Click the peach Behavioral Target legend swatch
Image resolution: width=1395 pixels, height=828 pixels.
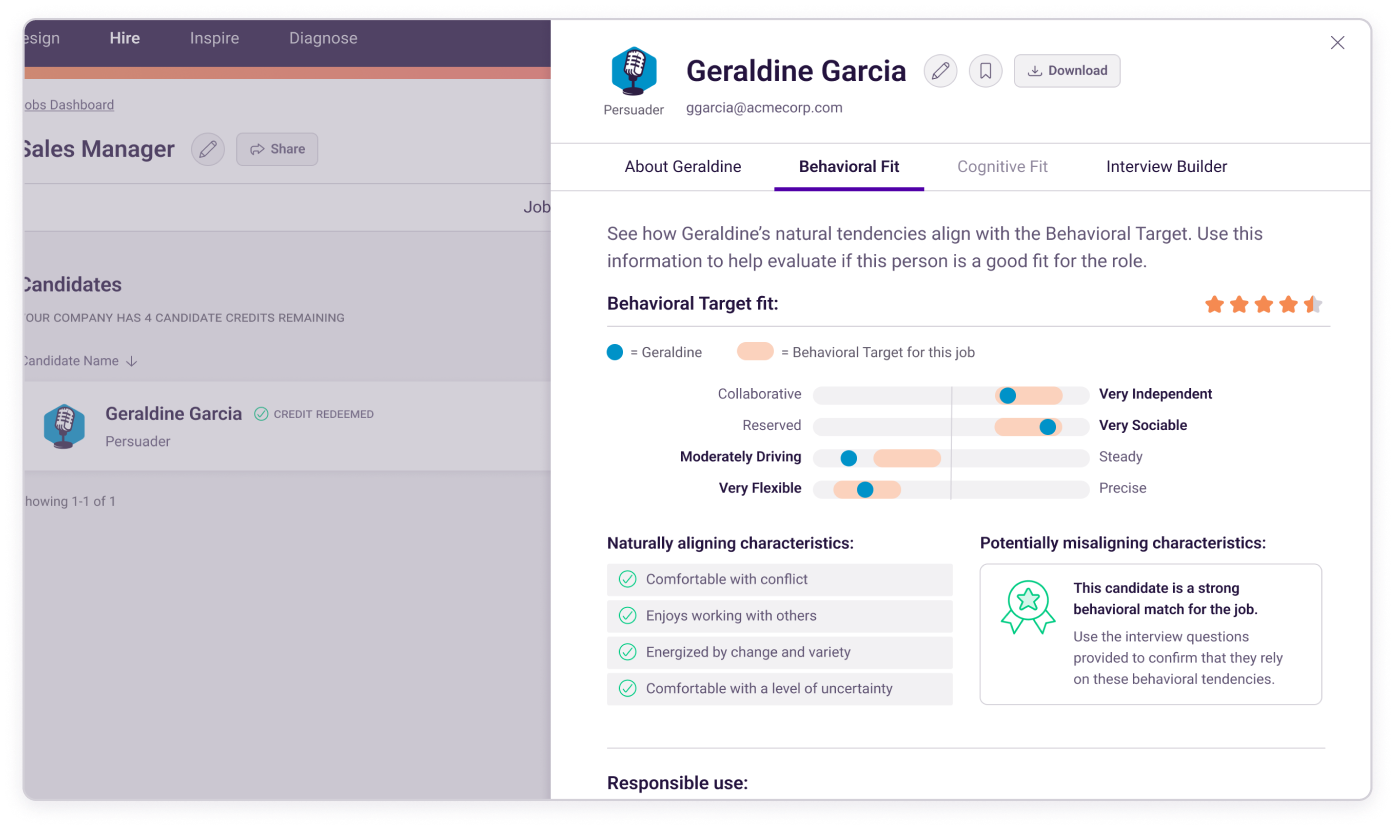pyautogui.click(x=755, y=352)
